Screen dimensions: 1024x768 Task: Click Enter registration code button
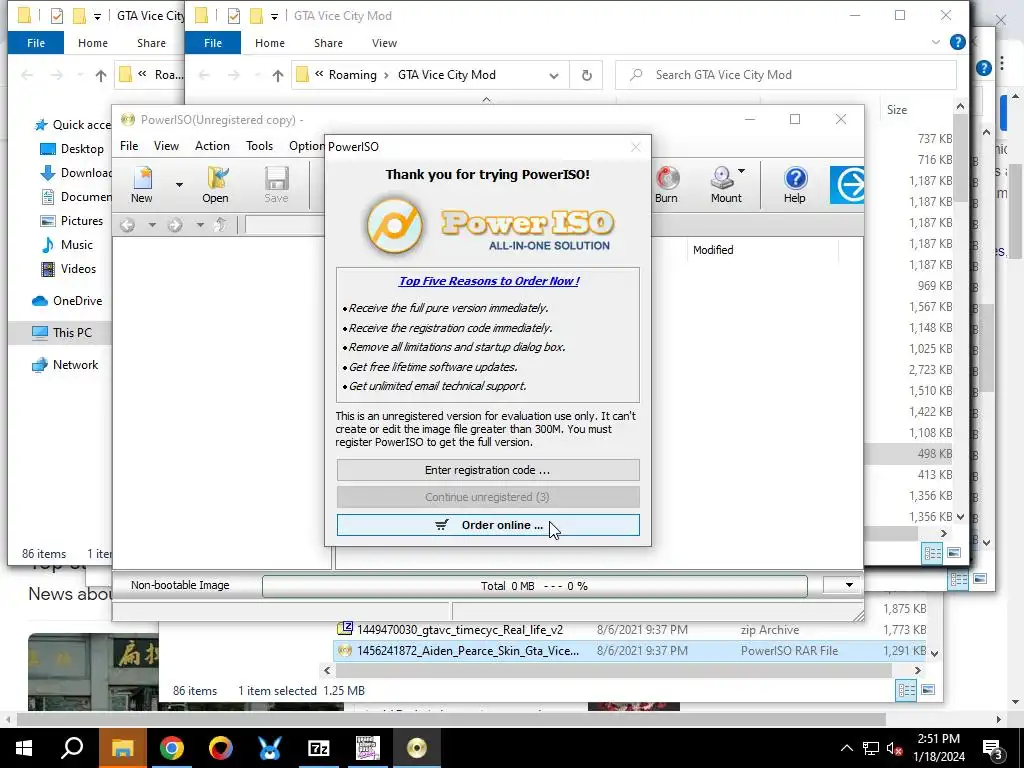coord(488,470)
